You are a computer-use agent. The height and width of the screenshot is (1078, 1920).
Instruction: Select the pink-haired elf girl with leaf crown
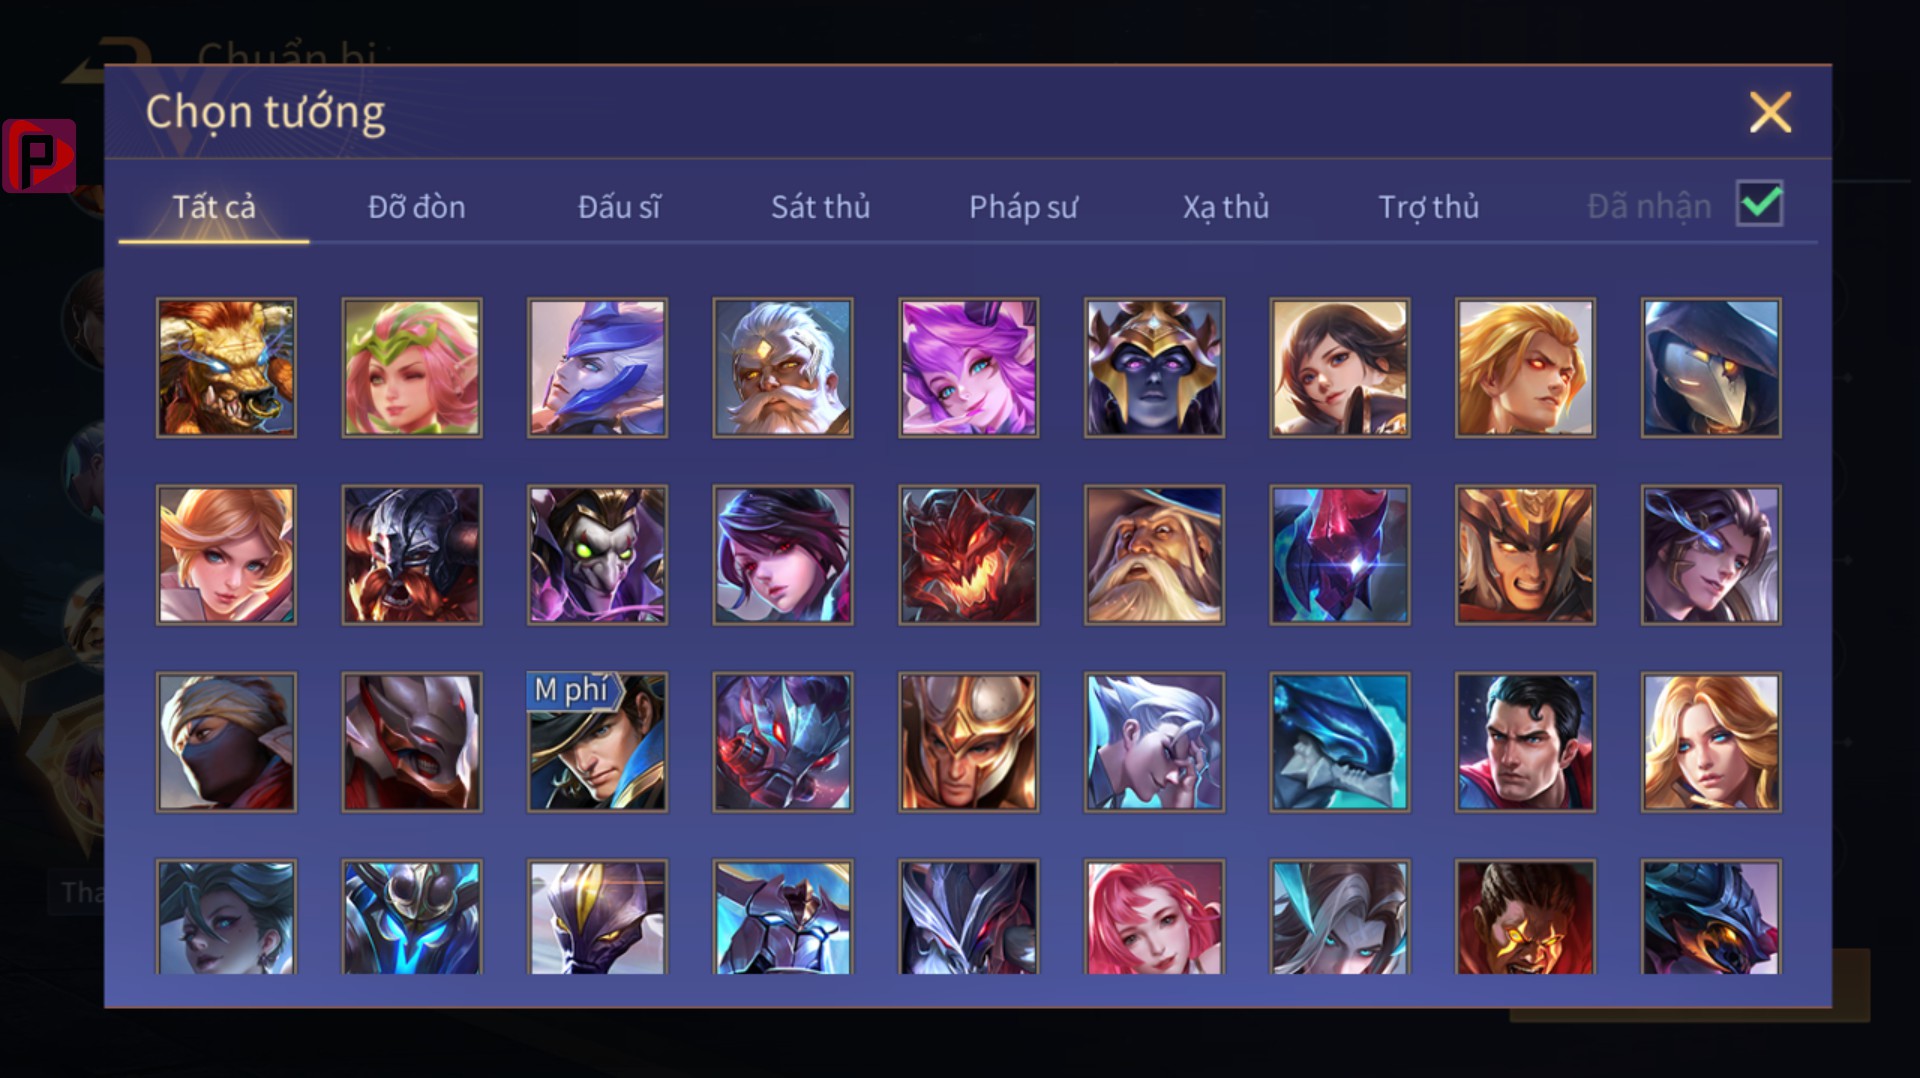pos(412,368)
